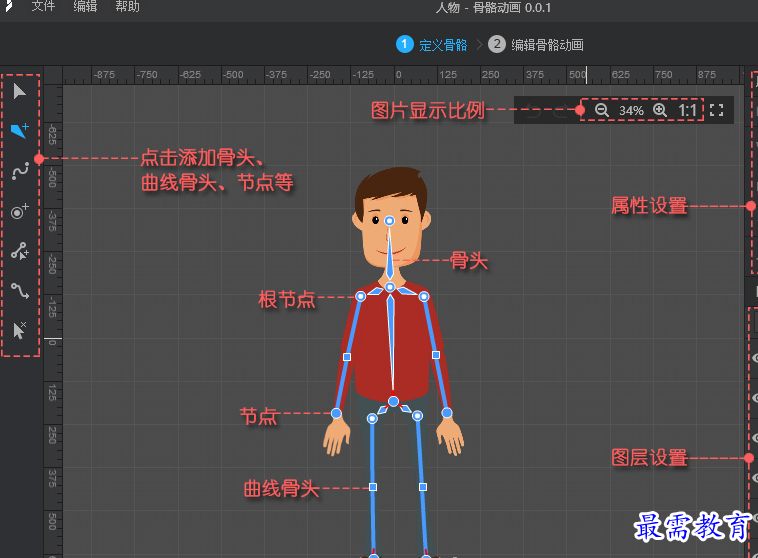Open the 帮助 menu
This screenshot has width=758, height=558.
(x=127, y=7)
